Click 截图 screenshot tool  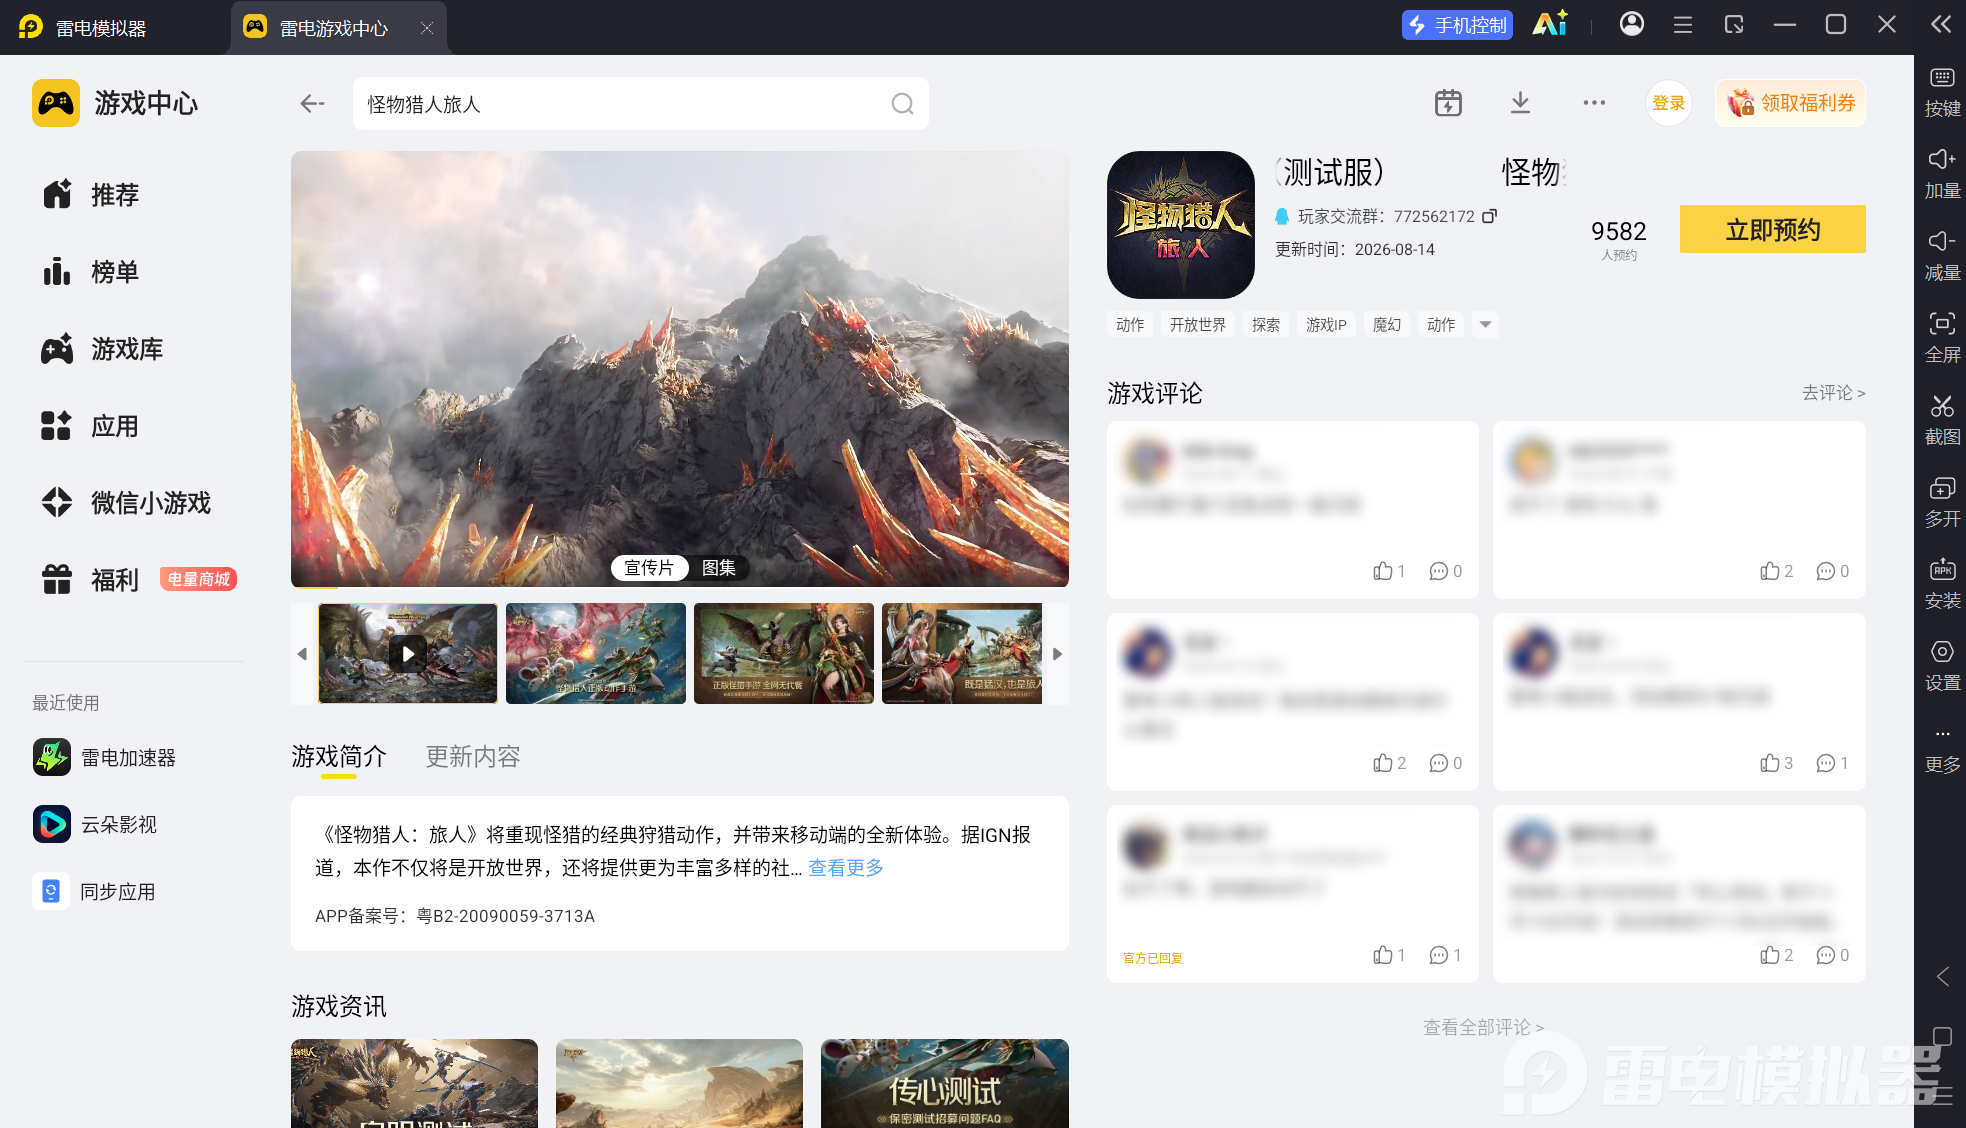(1942, 421)
